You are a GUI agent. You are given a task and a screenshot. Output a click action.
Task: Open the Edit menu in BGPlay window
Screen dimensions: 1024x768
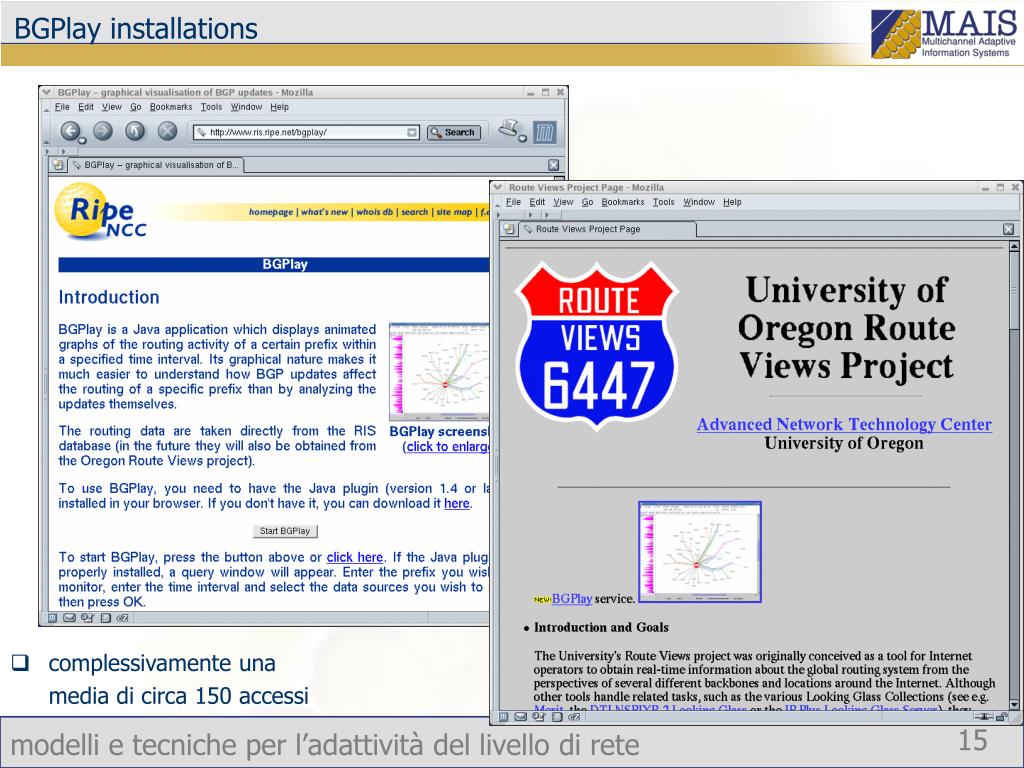(x=86, y=107)
